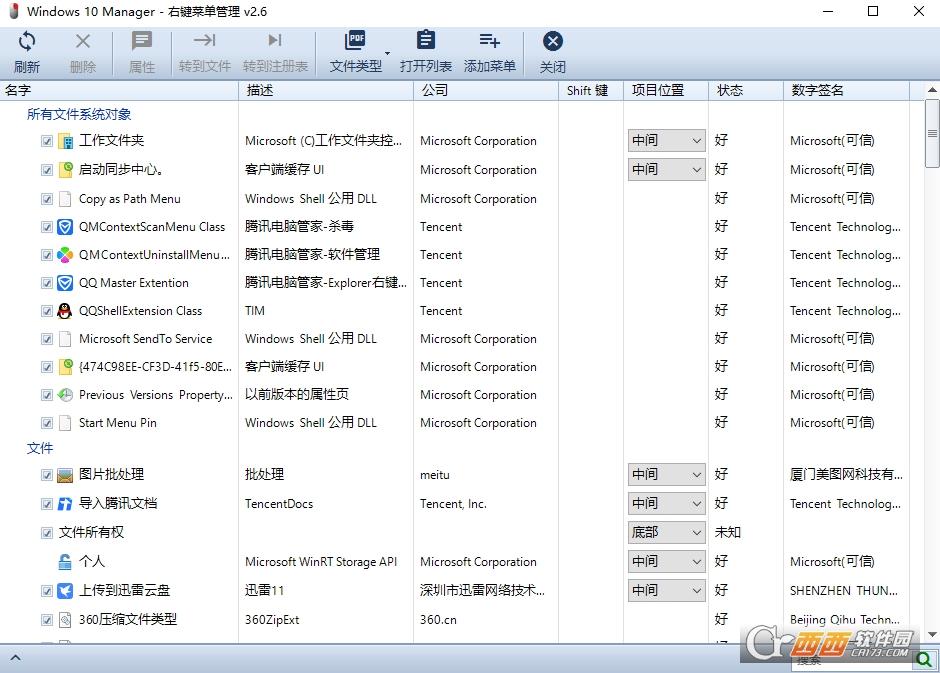Click the 文件类型 PDF toolbar icon
Image resolution: width=940 pixels, height=673 pixels.
[355, 41]
